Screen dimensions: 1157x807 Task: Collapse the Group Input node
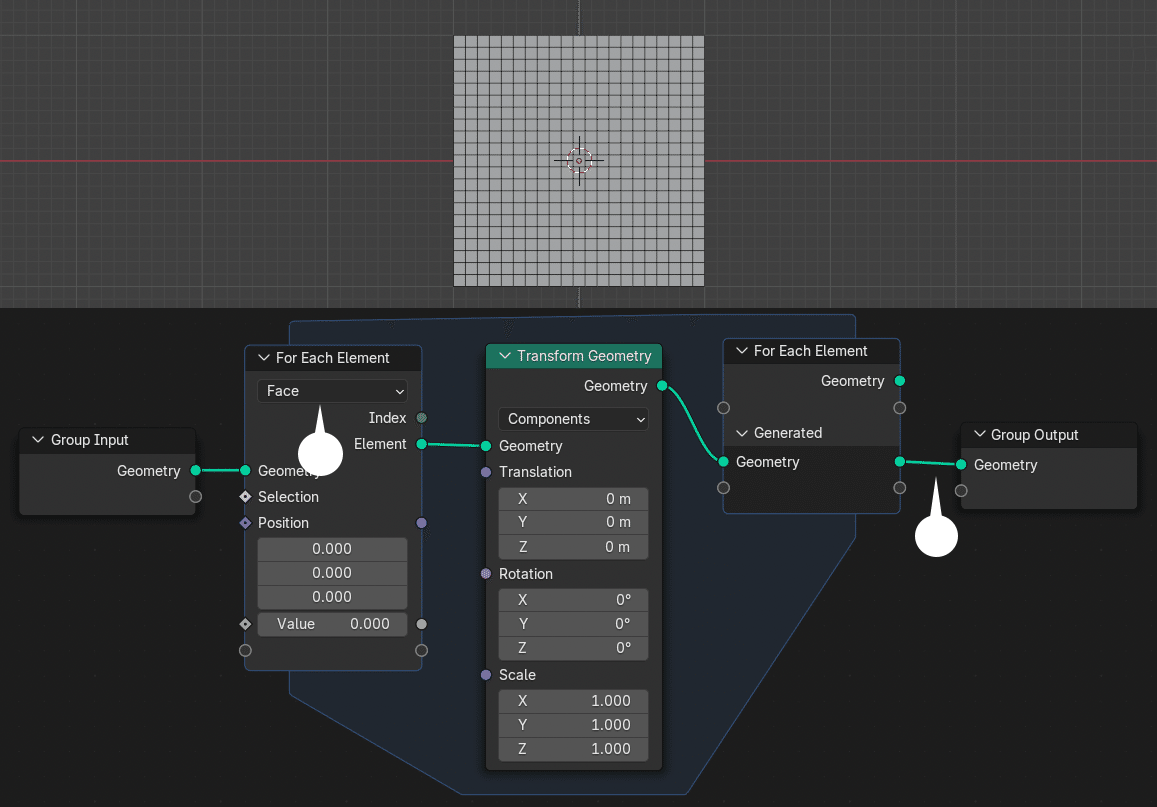click(36, 440)
